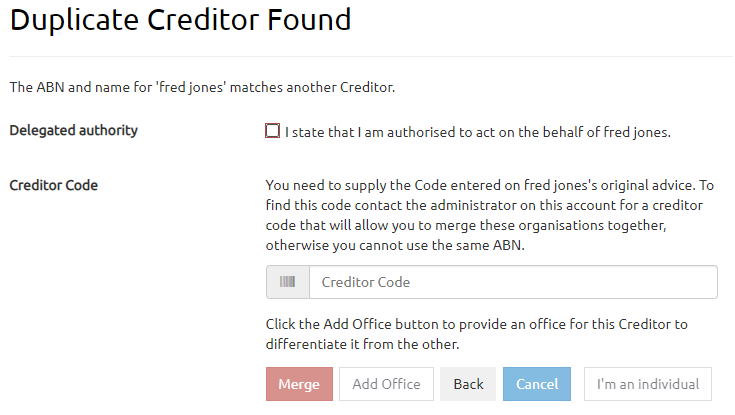
Task: Click 'otherwise you cannot use the same ABN' text
Action: pyautogui.click(x=393, y=245)
